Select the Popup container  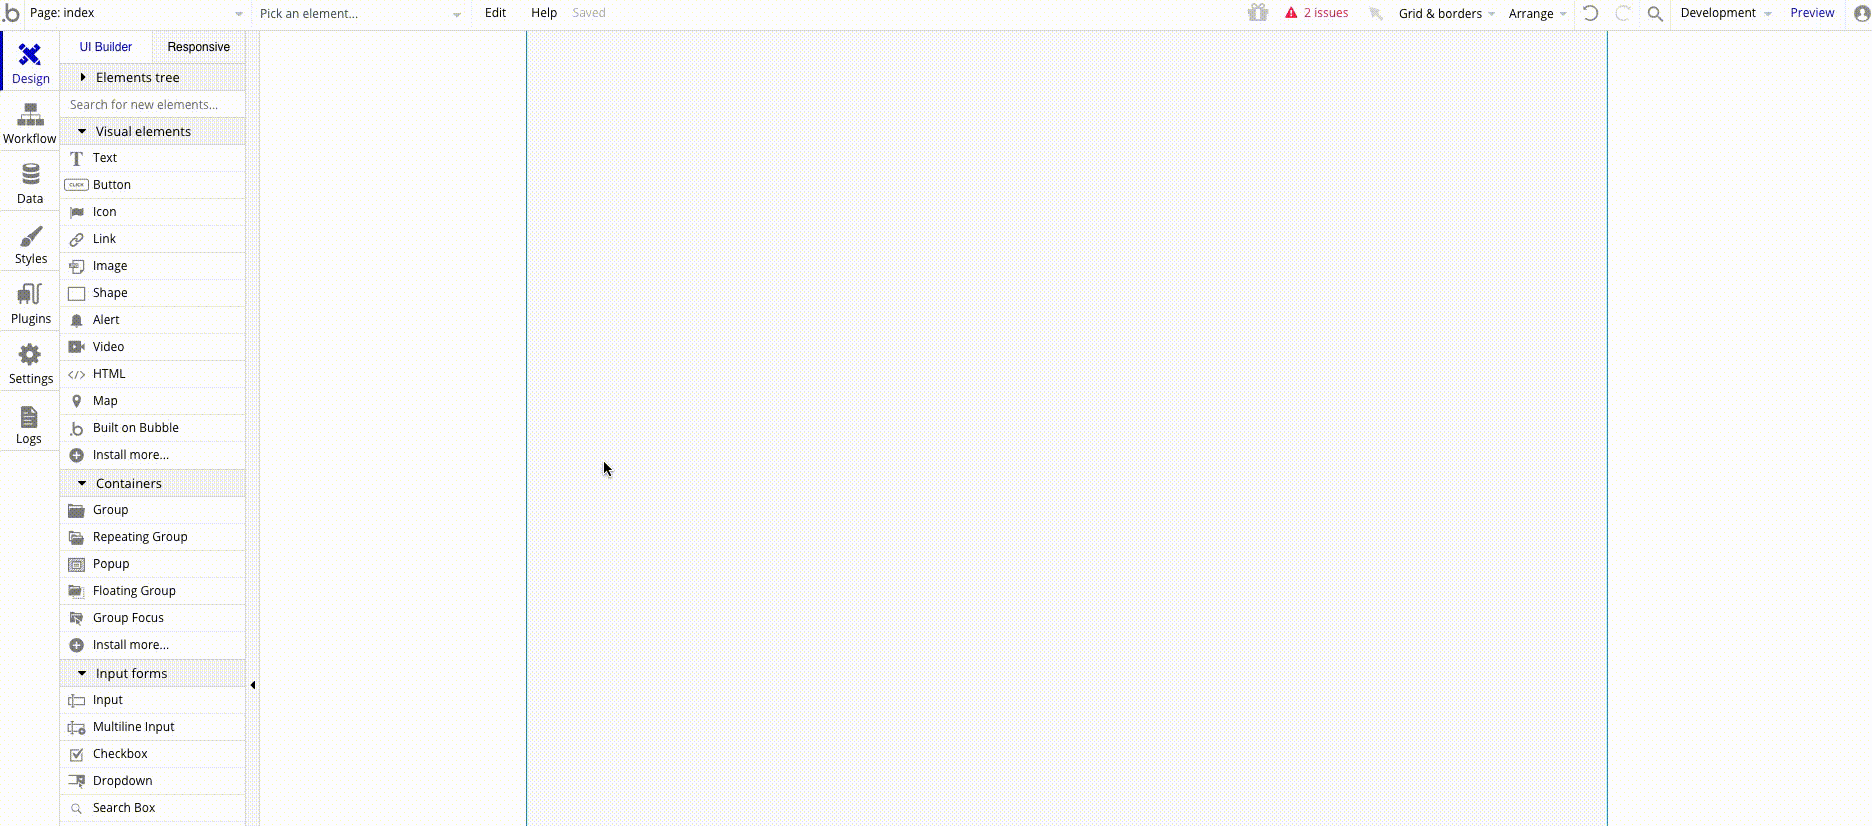pos(153,564)
